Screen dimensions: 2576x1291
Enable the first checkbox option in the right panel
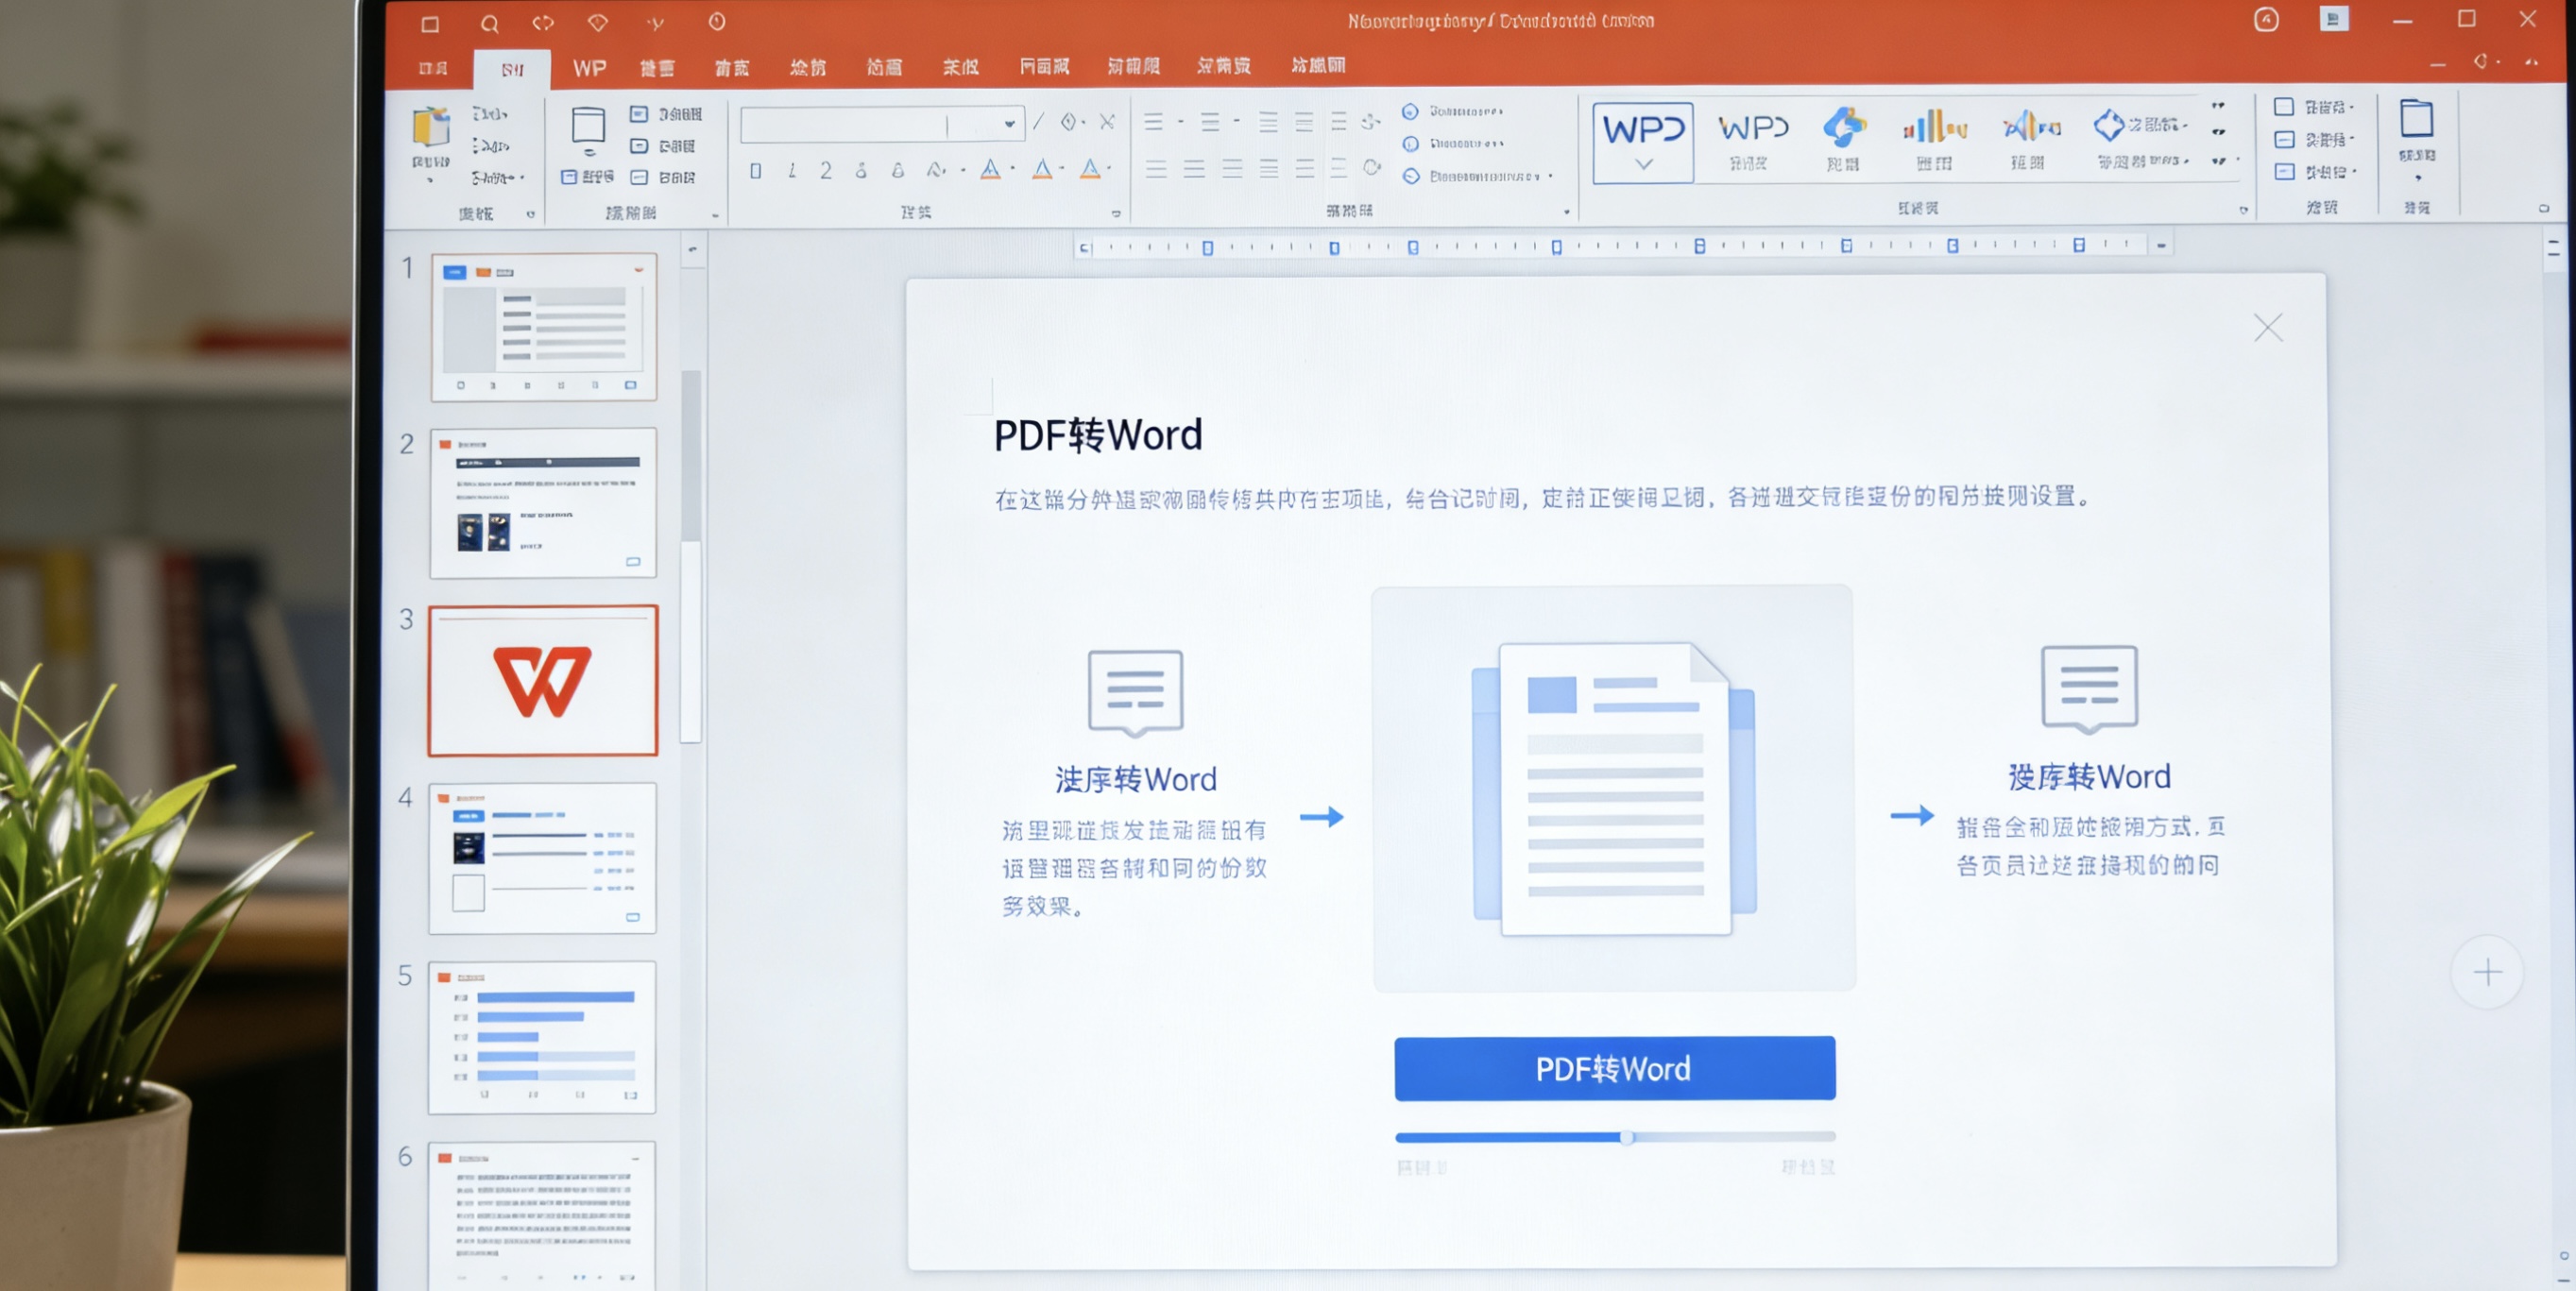click(2284, 106)
